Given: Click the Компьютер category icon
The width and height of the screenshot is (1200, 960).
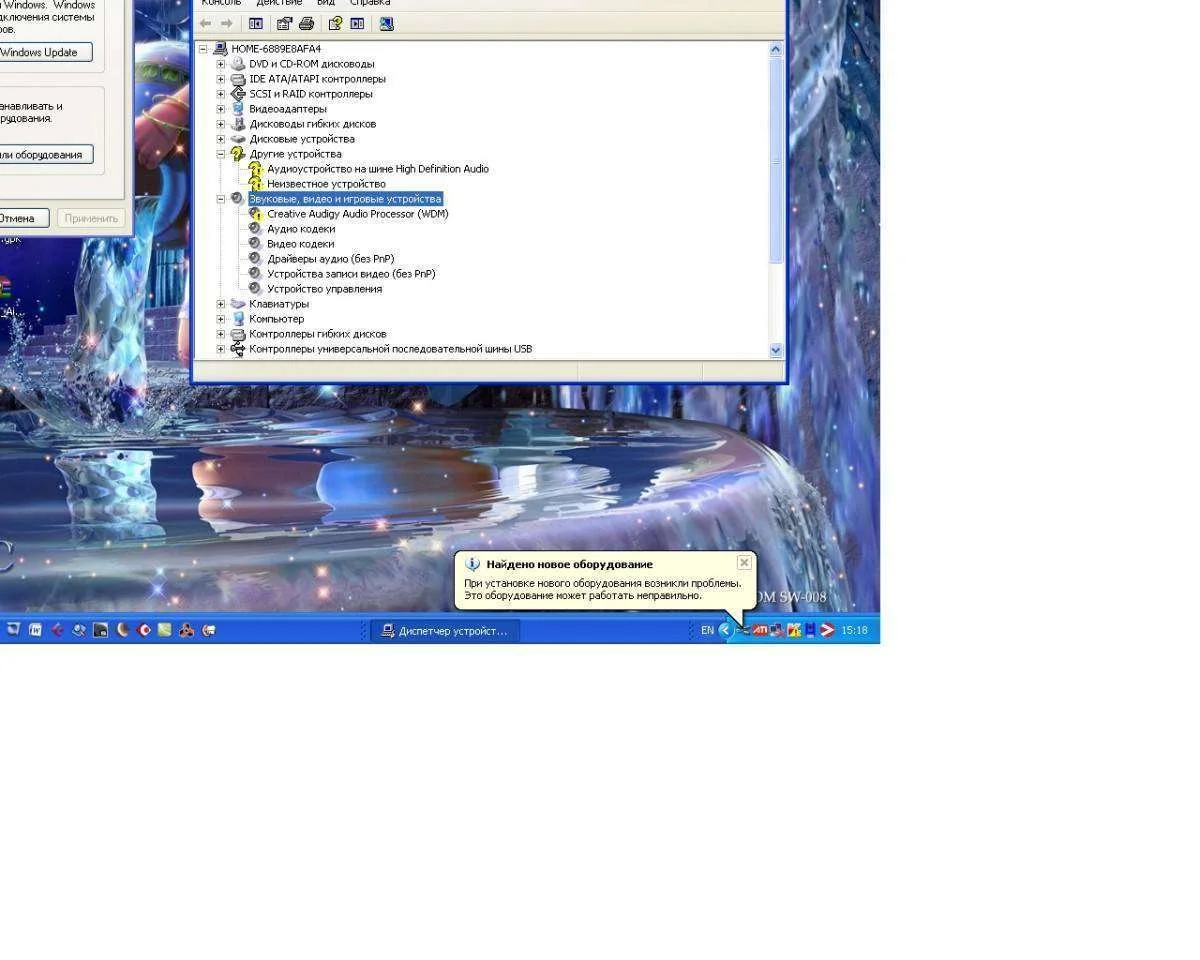Looking at the screenshot, I should [x=238, y=319].
